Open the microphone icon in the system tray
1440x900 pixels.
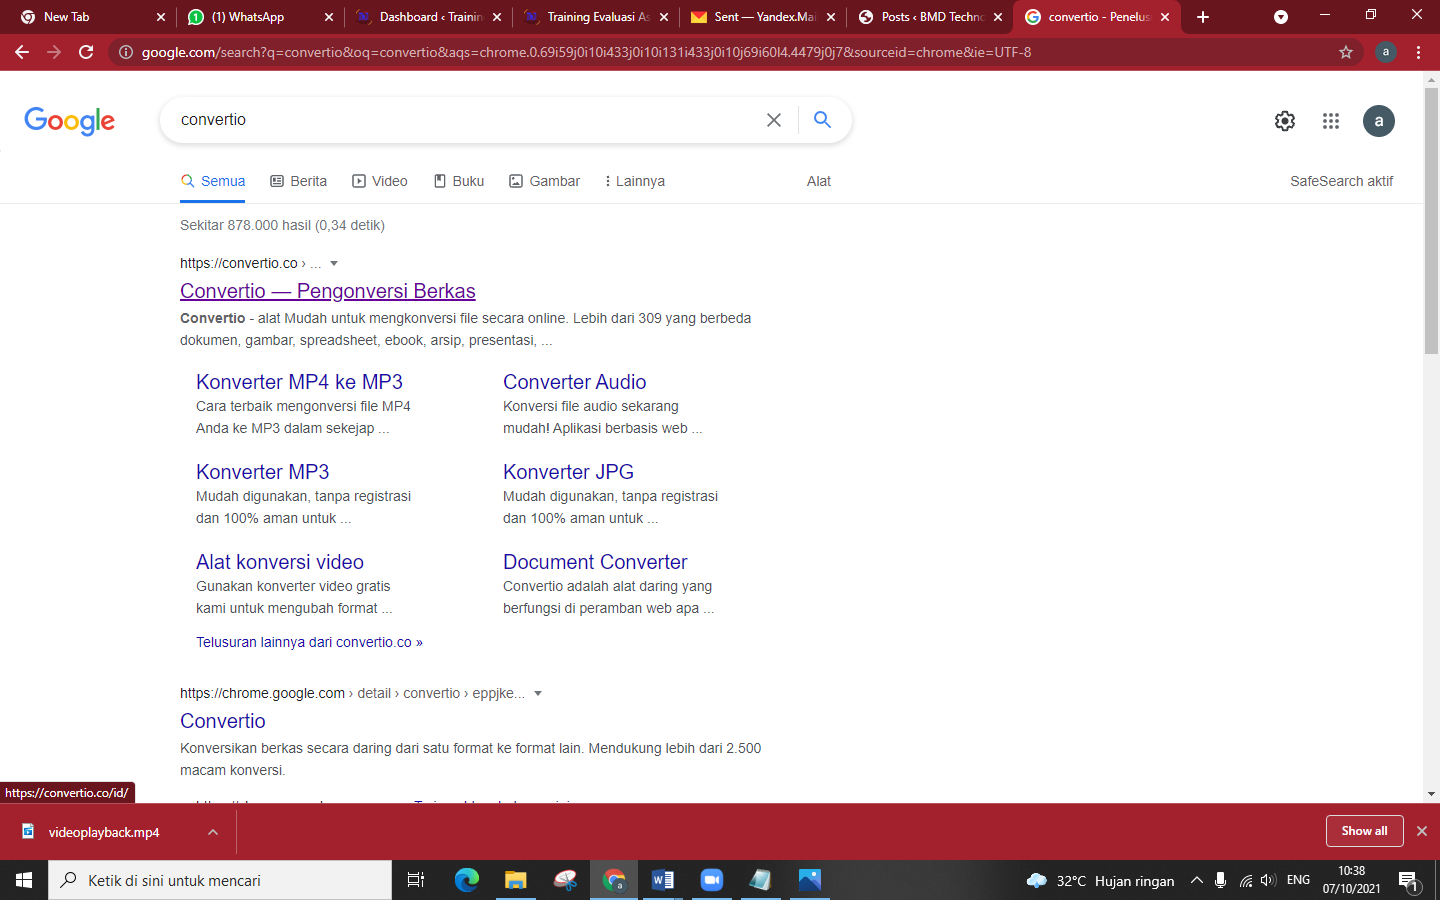tap(1220, 880)
